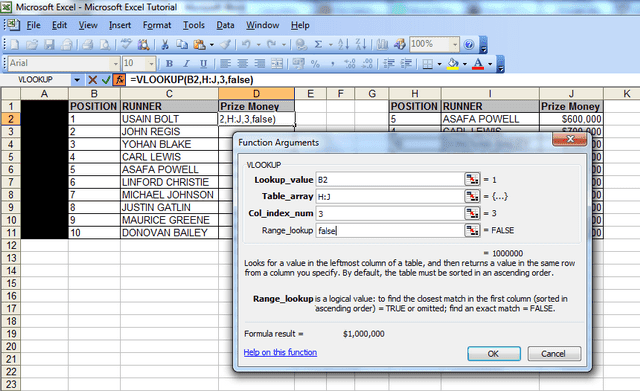
Task: Close the Function Arguments dialog
Action: pos(570,140)
